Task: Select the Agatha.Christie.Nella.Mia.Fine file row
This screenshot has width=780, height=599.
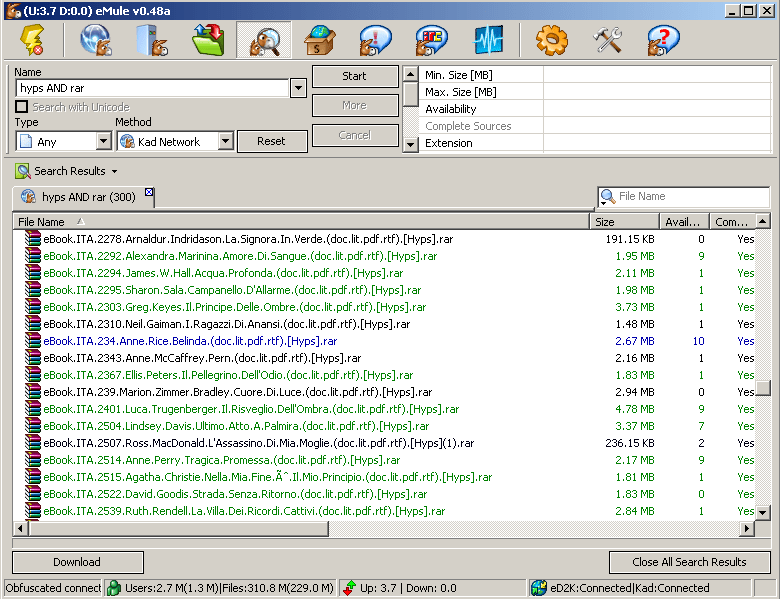Action: 384,477
